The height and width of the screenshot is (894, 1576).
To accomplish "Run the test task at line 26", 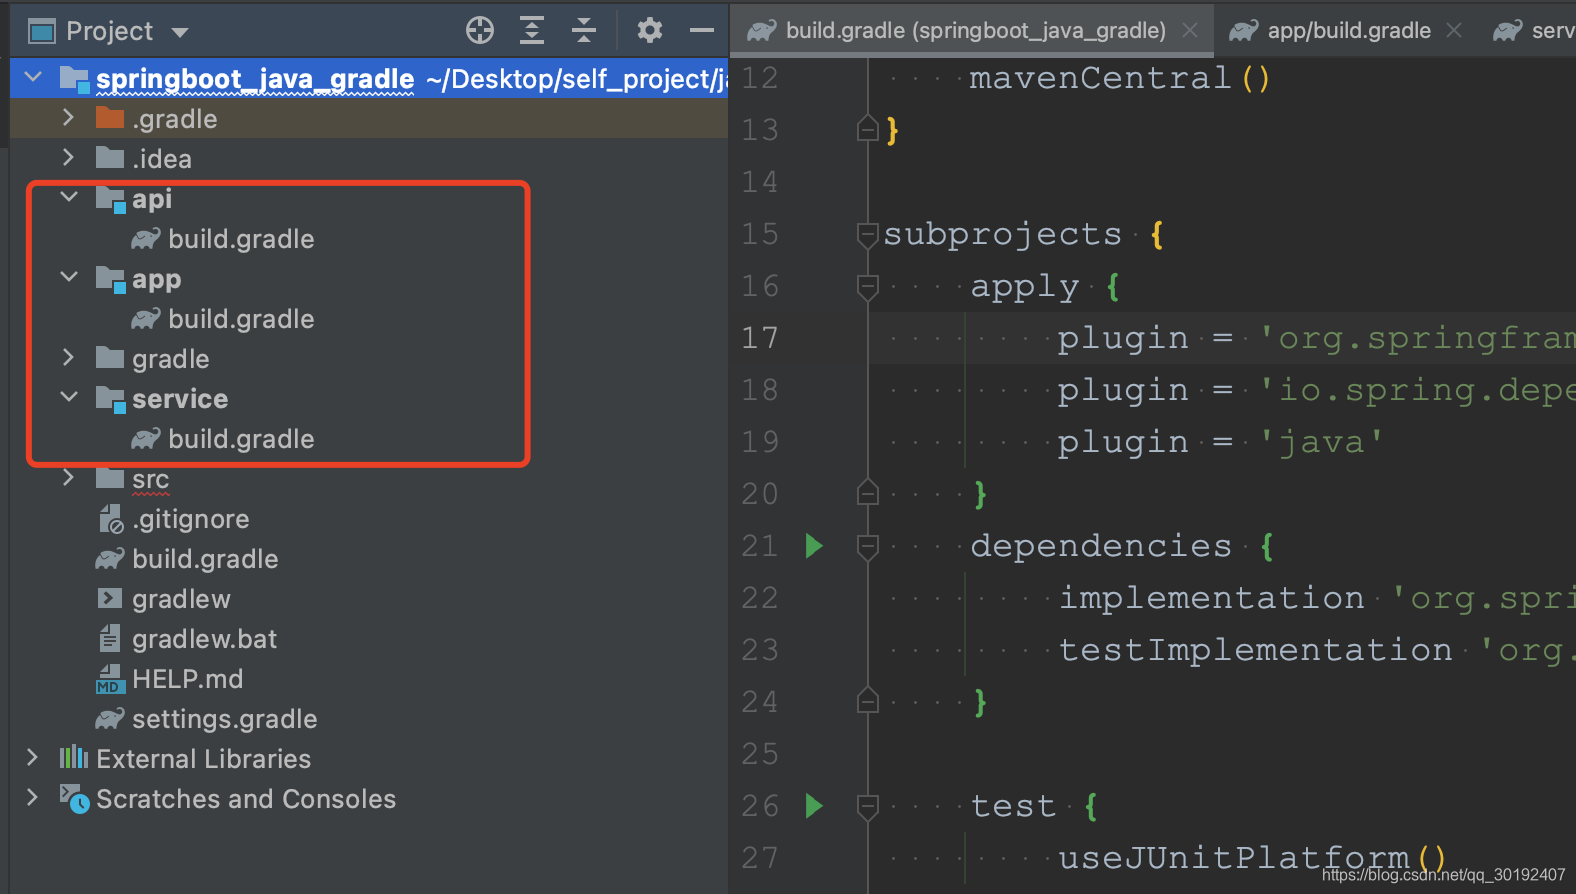I will click(x=814, y=806).
